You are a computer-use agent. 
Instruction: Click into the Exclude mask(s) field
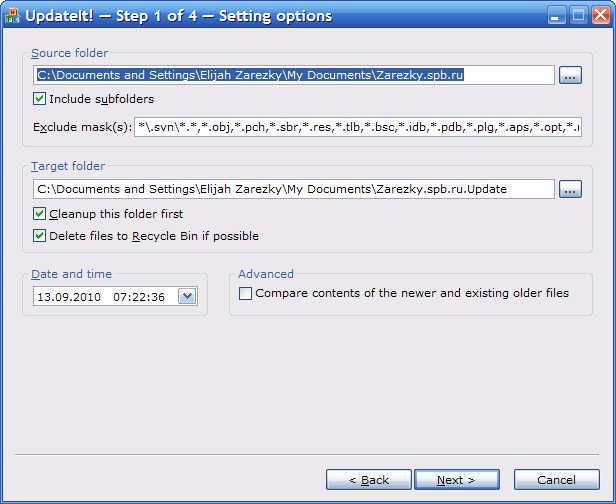pyautogui.click(x=358, y=127)
